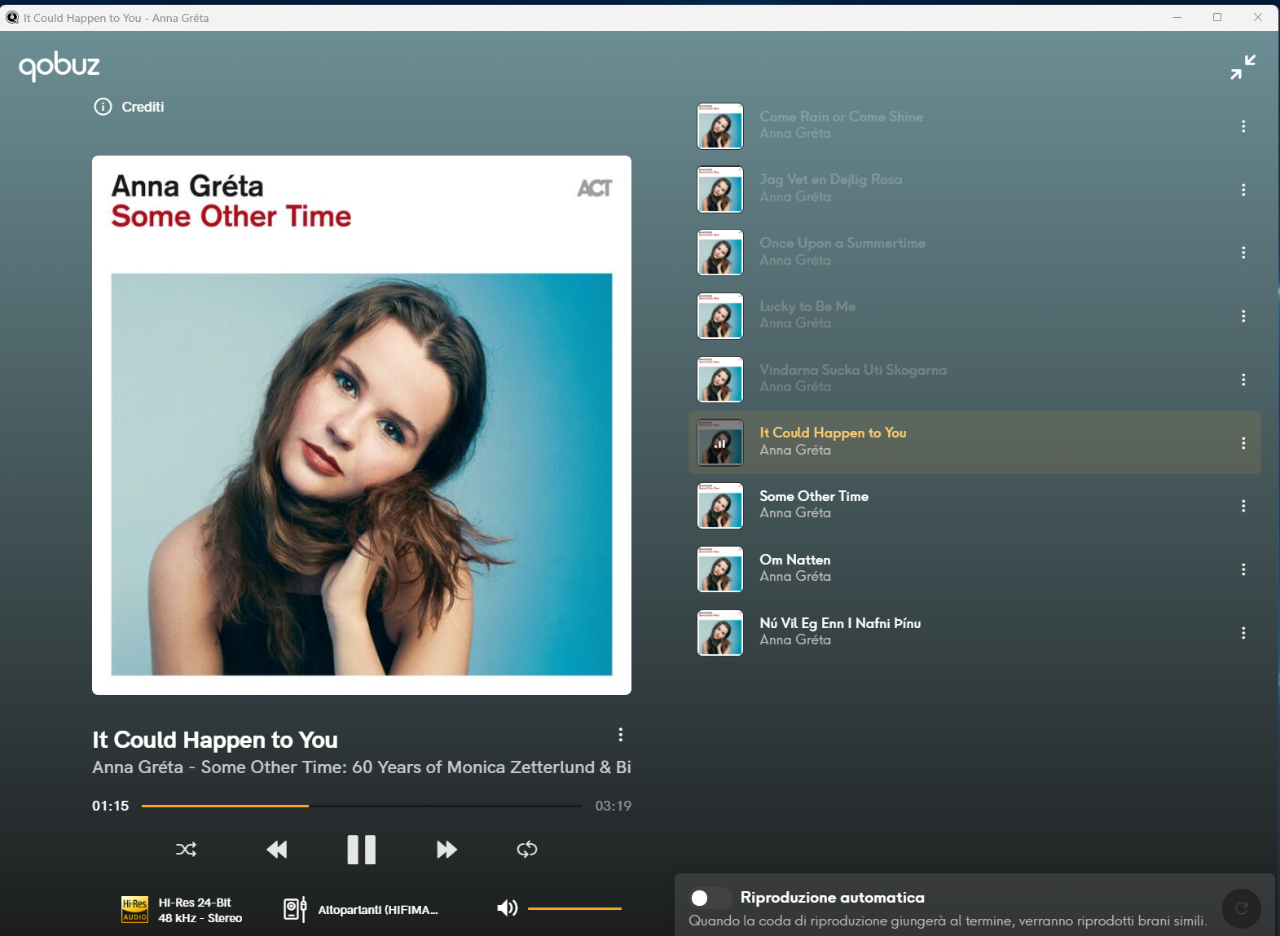Play Lucky to Be Me from queue
This screenshot has width=1280, height=936.
pyautogui.click(x=975, y=316)
